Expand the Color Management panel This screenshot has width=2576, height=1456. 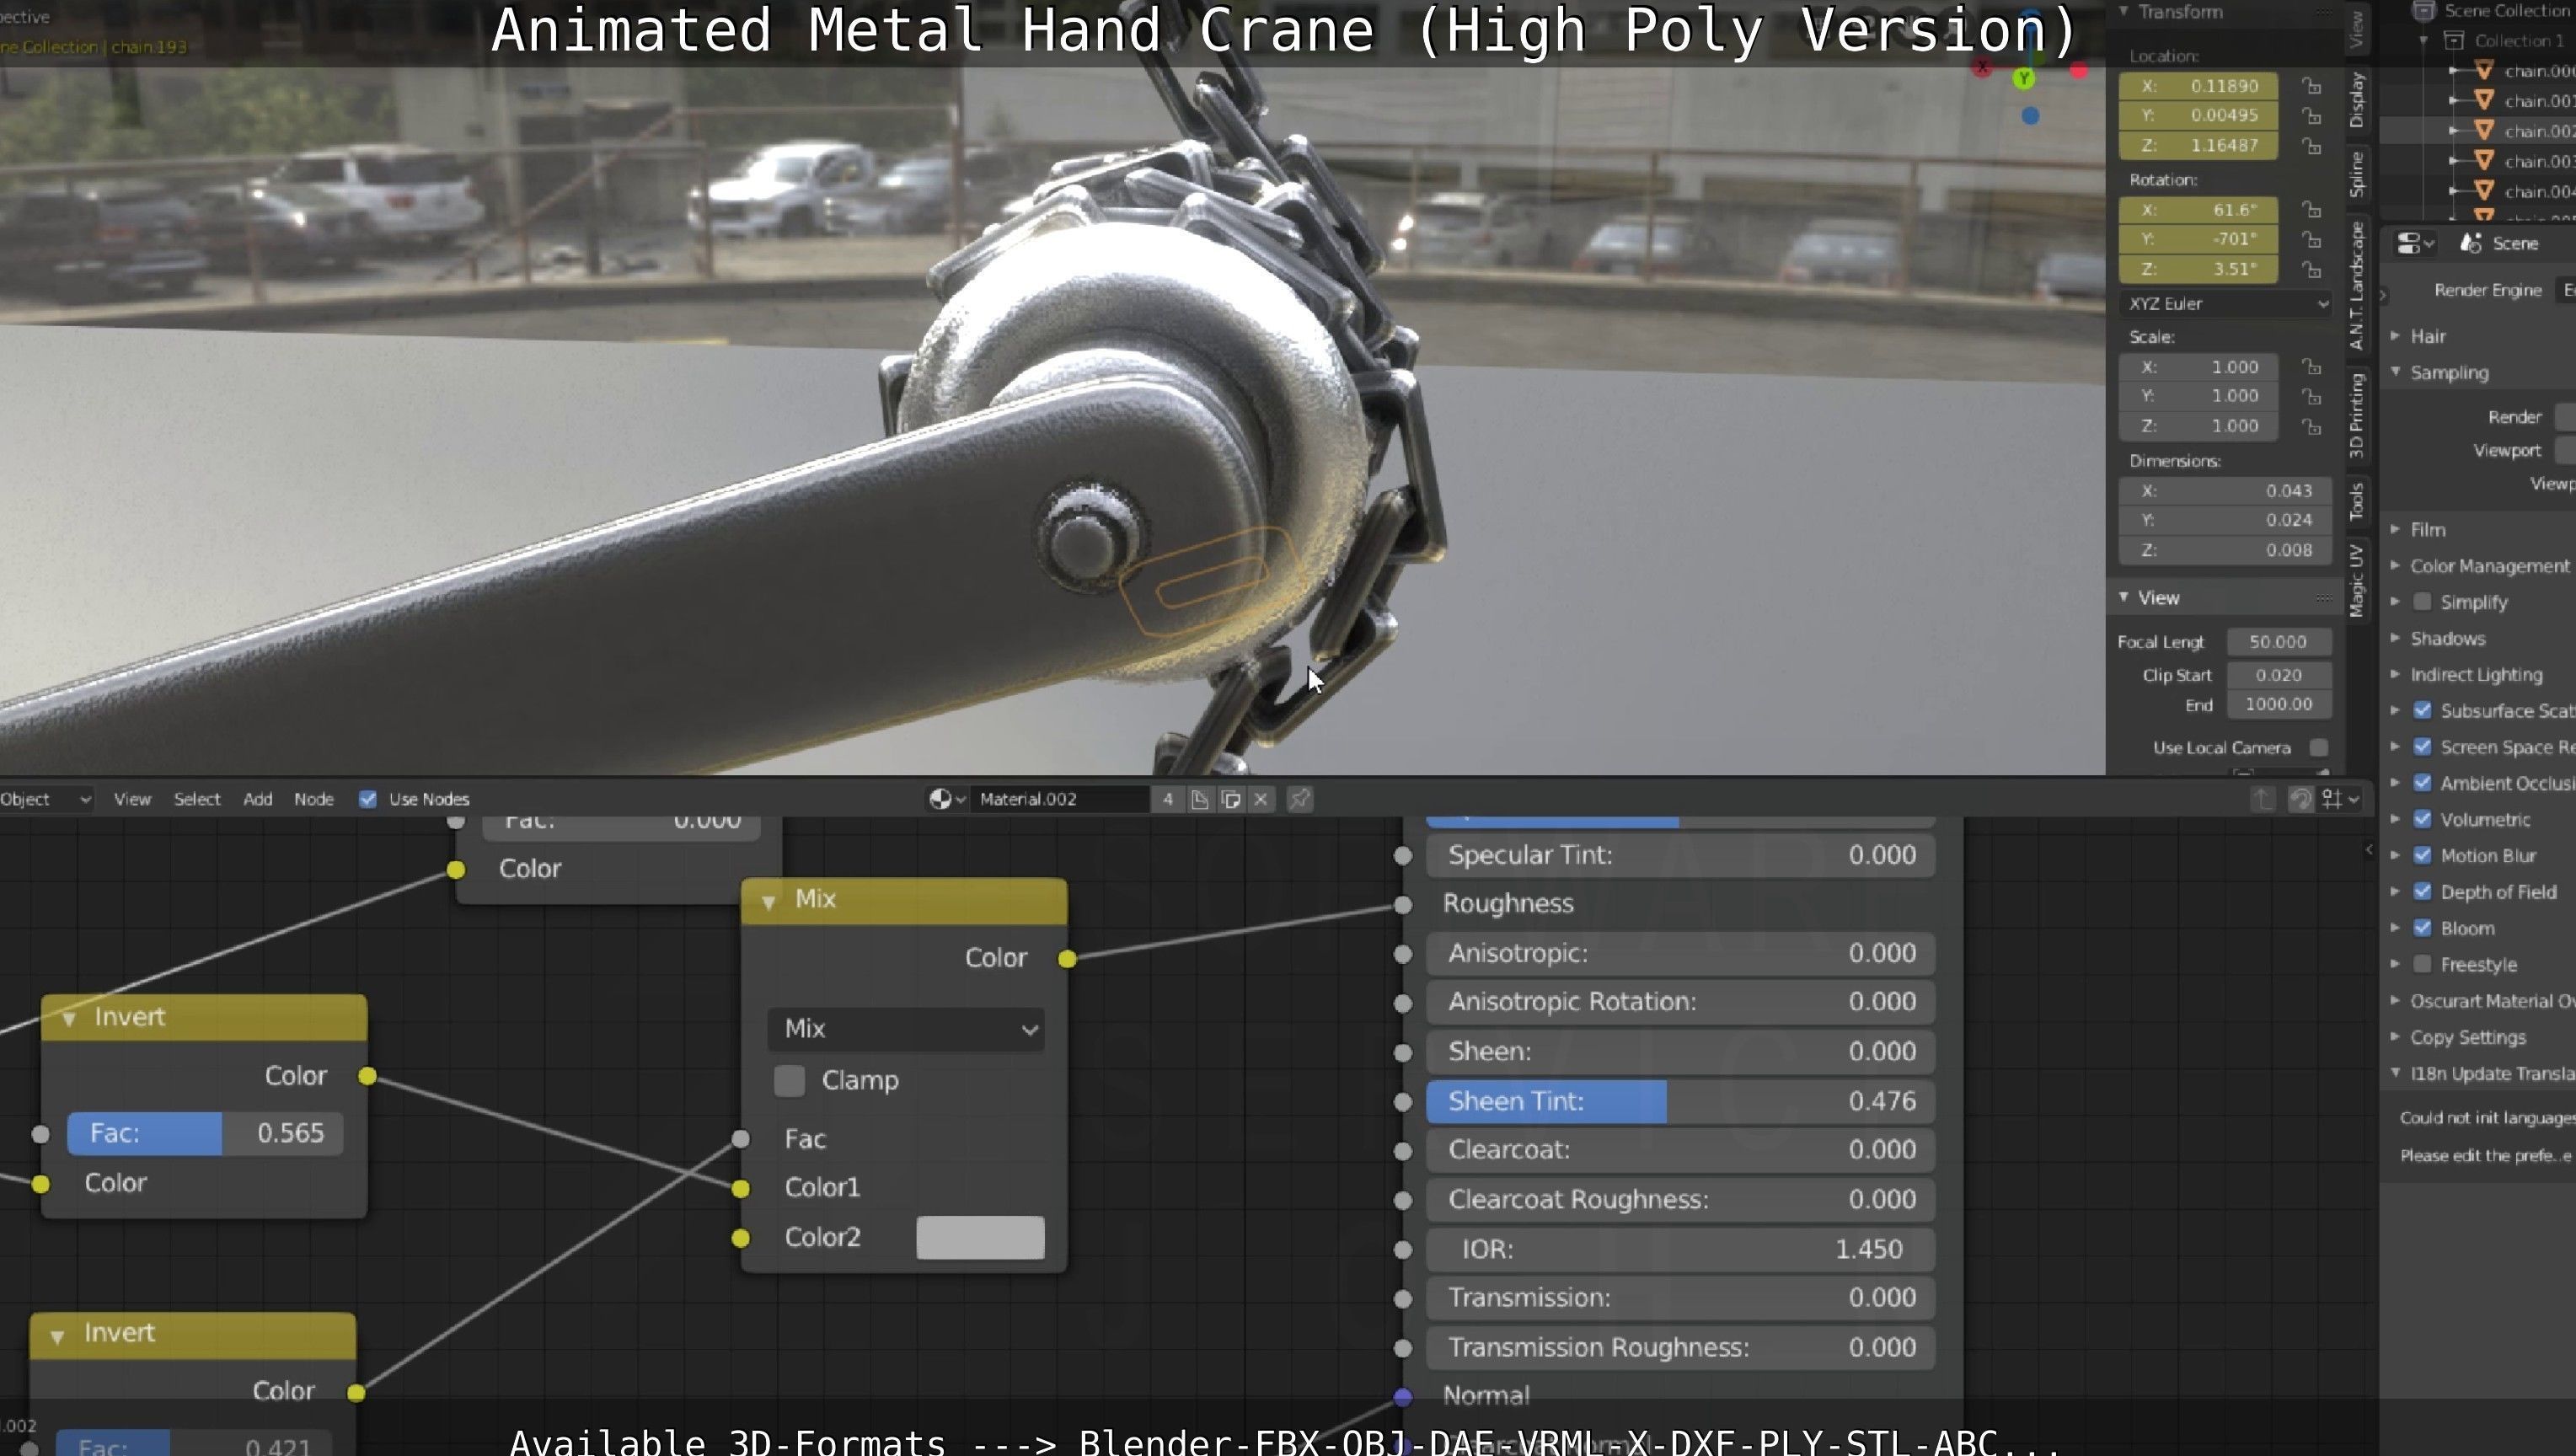point(2396,565)
